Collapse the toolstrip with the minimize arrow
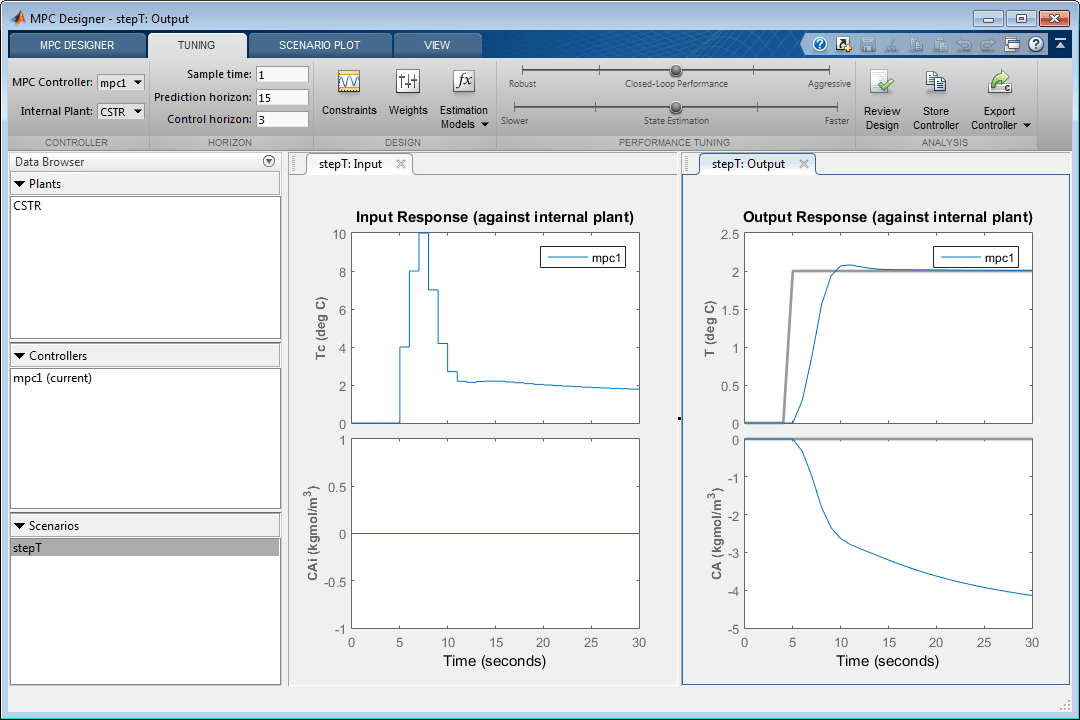Image resolution: width=1080 pixels, height=720 pixels. point(1060,44)
